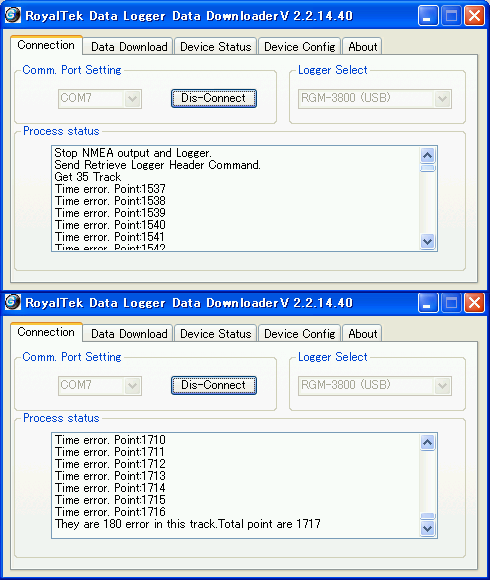
Task: Select Connection tab in lower window
Action: pos(46,332)
